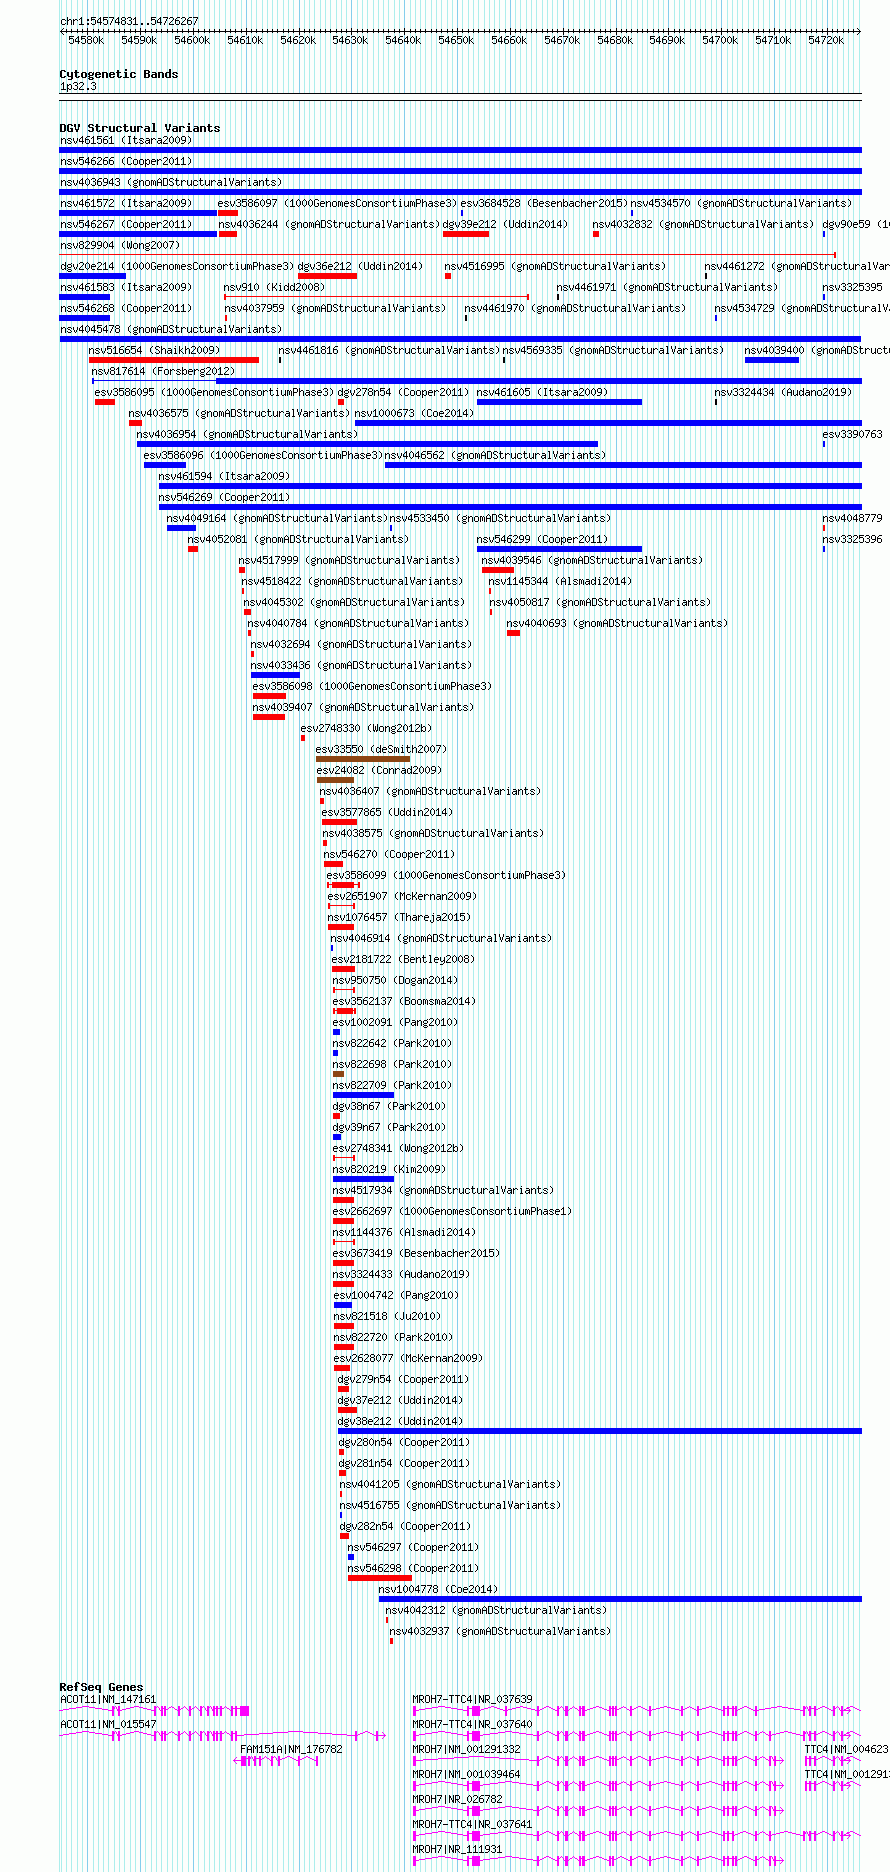Viewport: 890px width, 1872px height.
Task: Open the nsv910 (Kidd2008) variant
Action: pyautogui.click(x=274, y=288)
